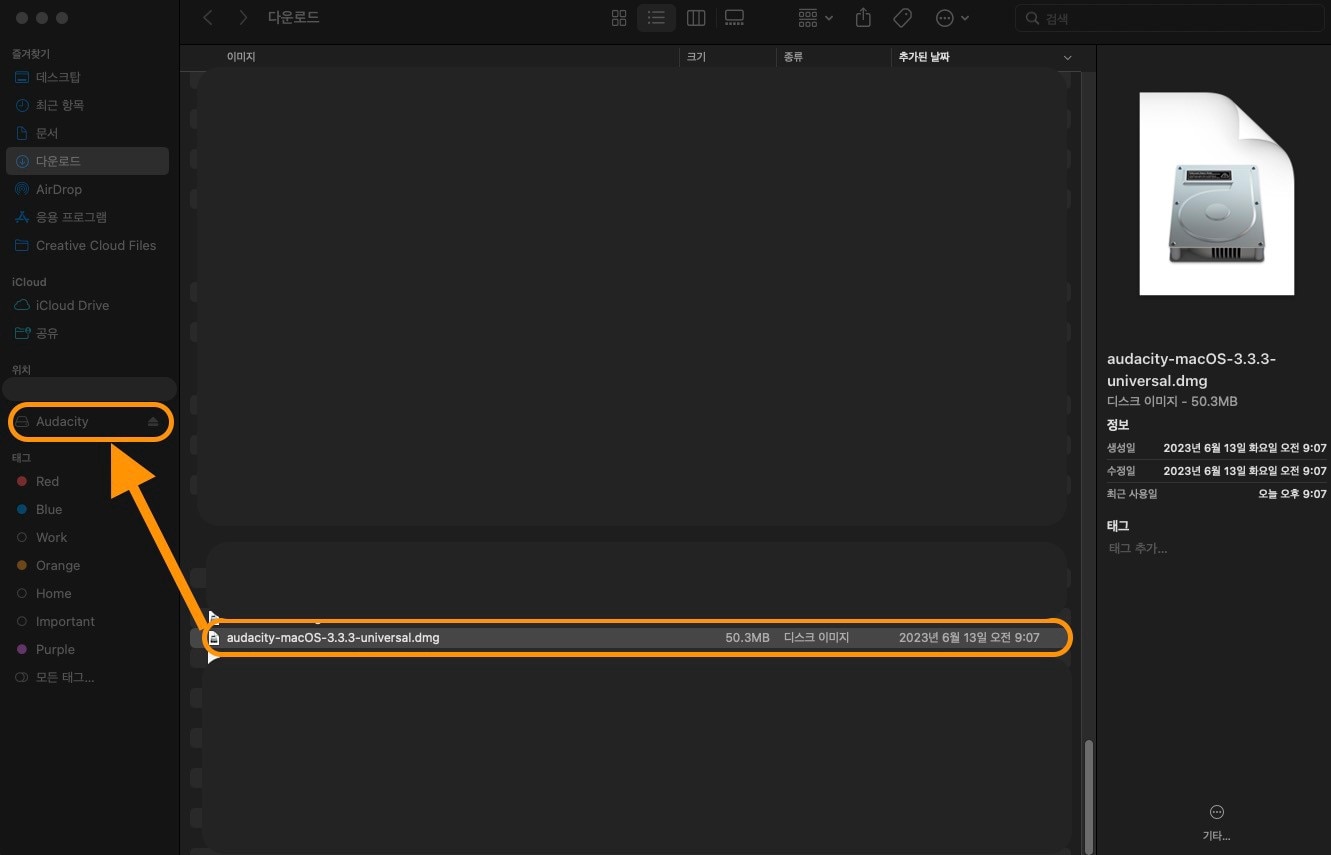Sort by the 추가된 날짜 column header
This screenshot has width=1331, height=855.
click(x=924, y=57)
